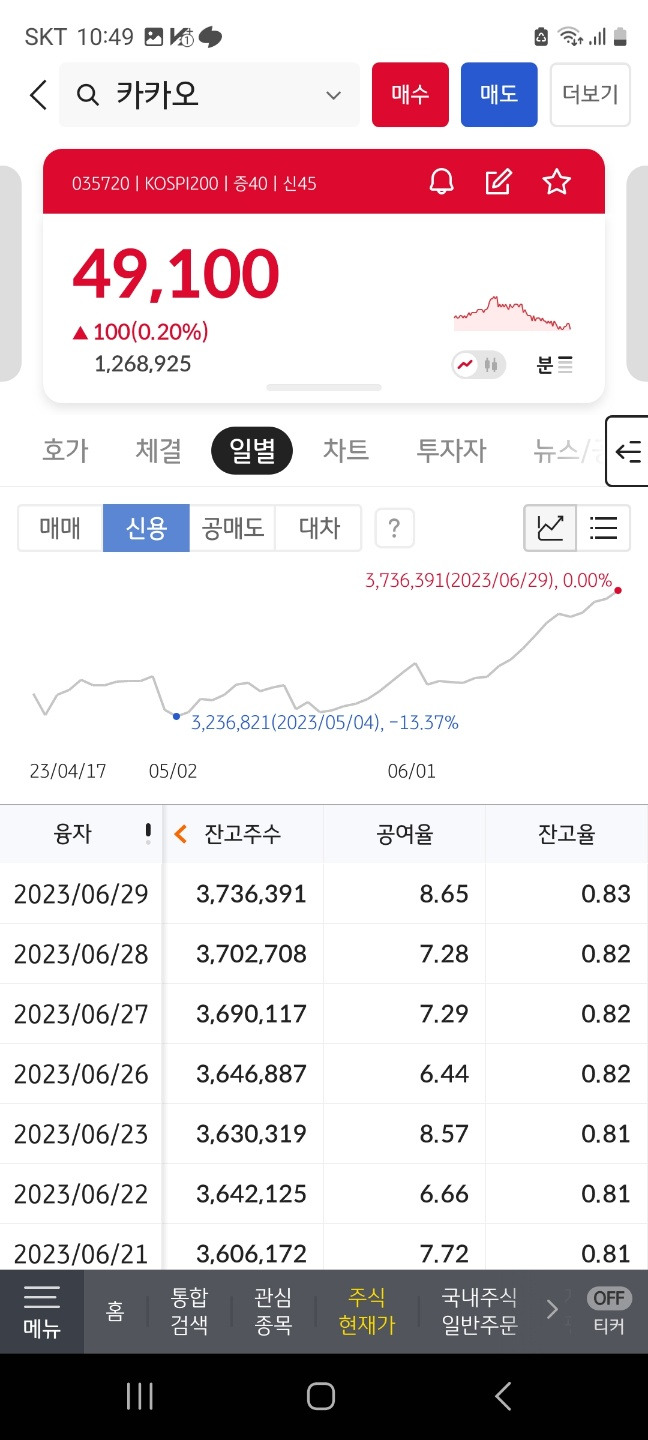Open the 분 chart period selector
Image resolution: width=648 pixels, height=1440 pixels.
click(x=555, y=365)
